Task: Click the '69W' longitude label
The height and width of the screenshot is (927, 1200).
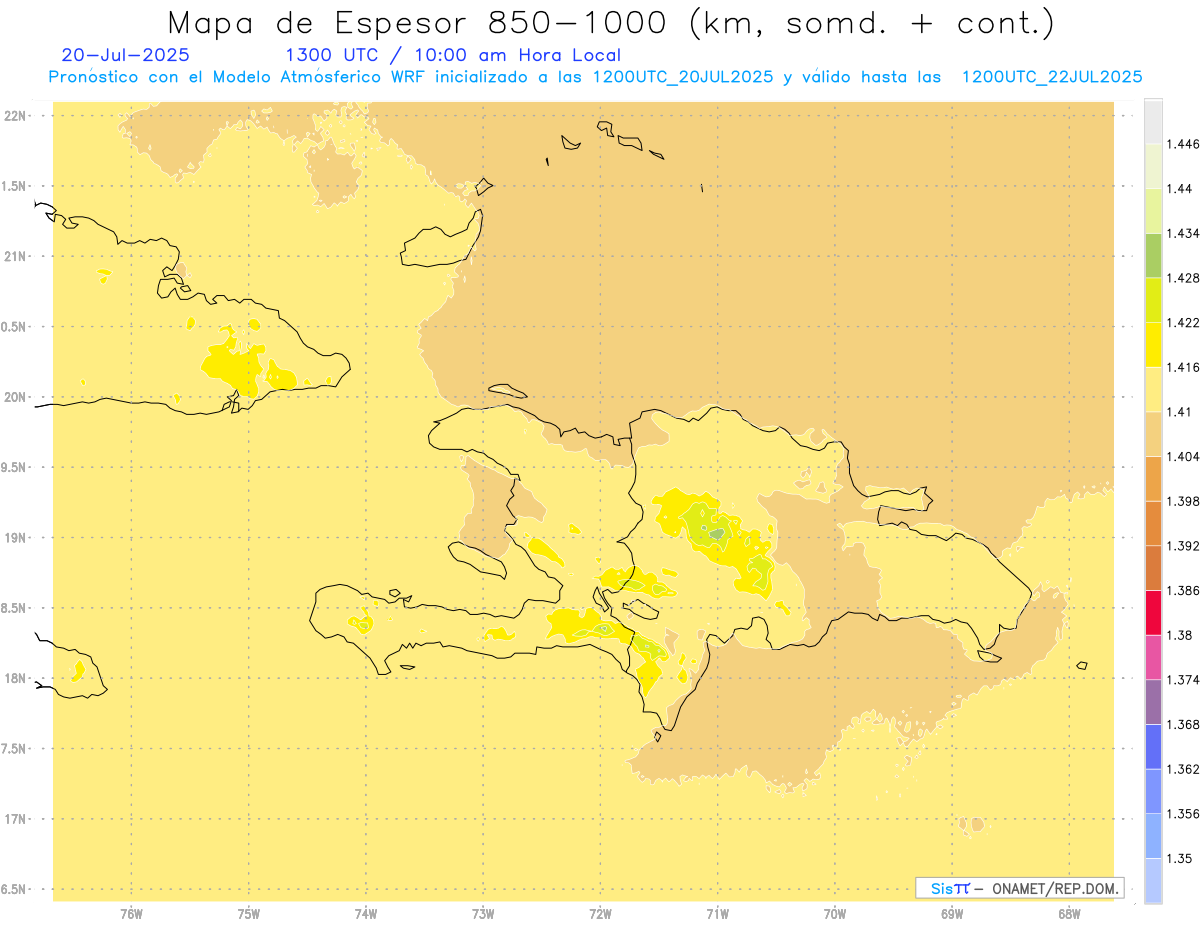Action: click(x=952, y=913)
